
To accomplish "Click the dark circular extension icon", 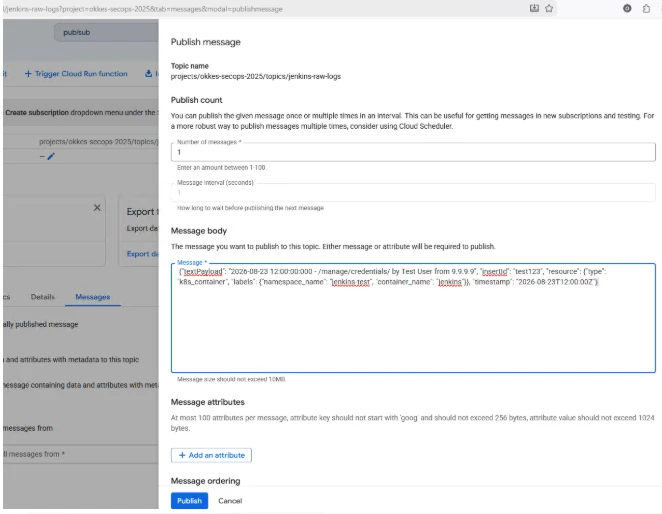I will (627, 8).
